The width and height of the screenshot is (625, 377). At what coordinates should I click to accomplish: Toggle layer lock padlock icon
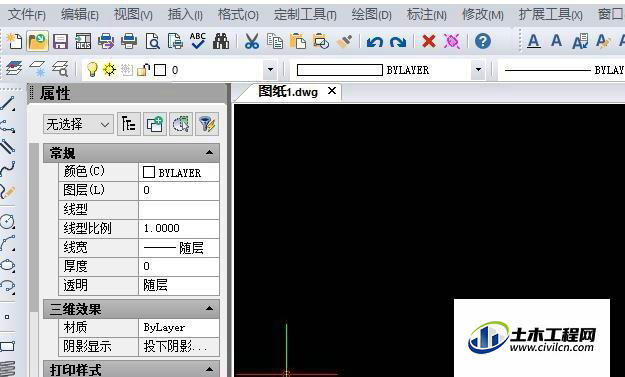143,70
